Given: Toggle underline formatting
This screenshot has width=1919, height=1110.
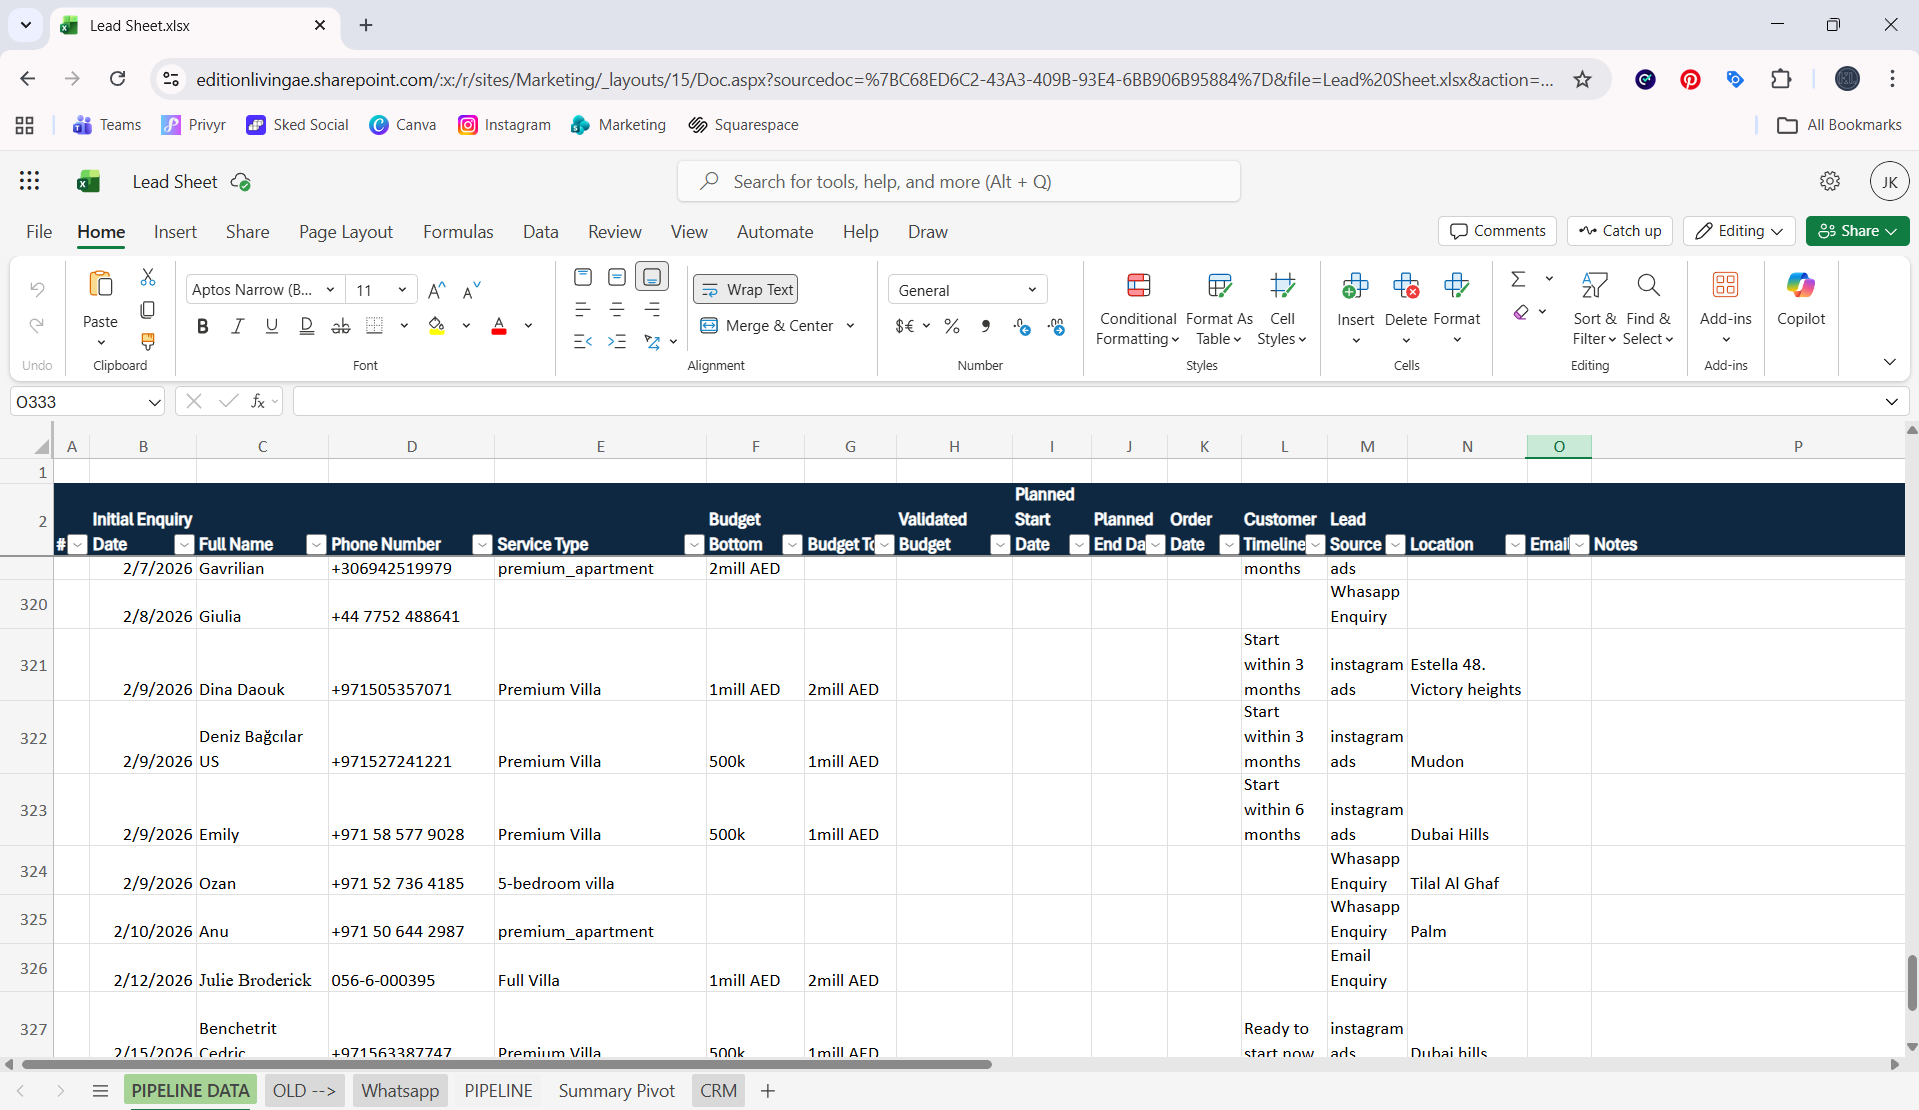Looking at the screenshot, I should (x=271, y=326).
